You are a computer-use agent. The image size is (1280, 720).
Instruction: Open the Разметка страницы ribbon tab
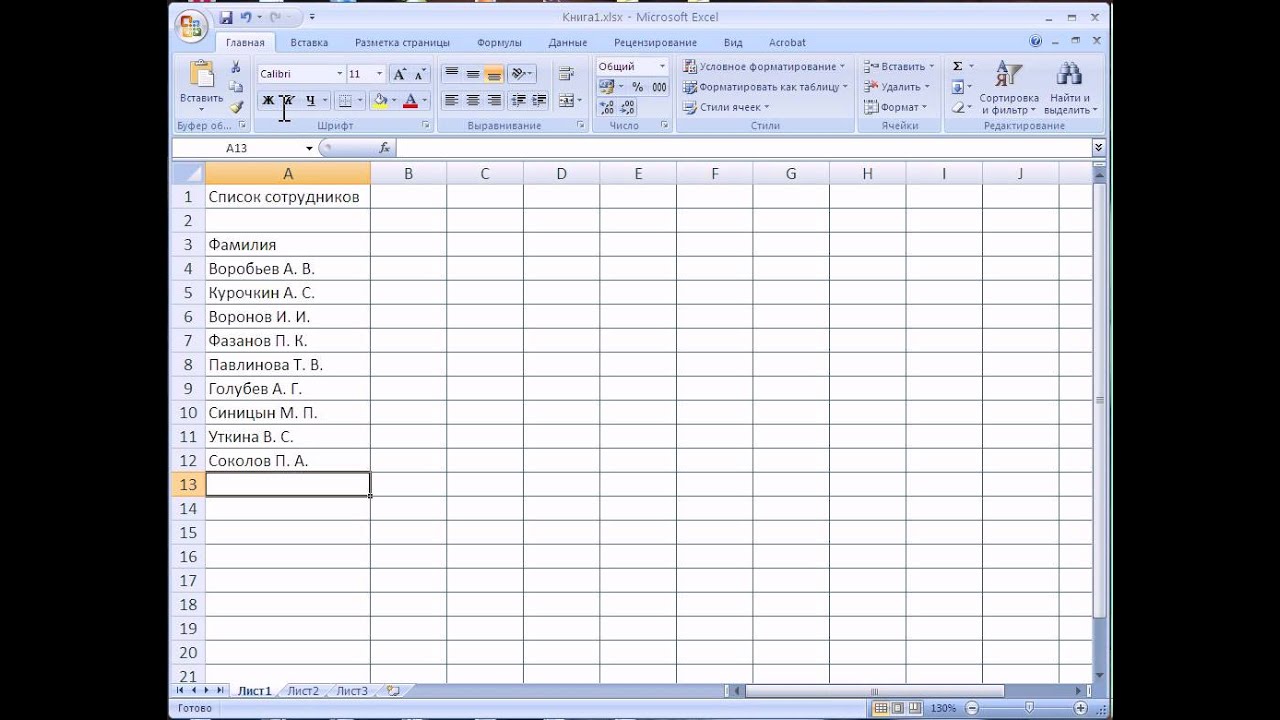[402, 43]
